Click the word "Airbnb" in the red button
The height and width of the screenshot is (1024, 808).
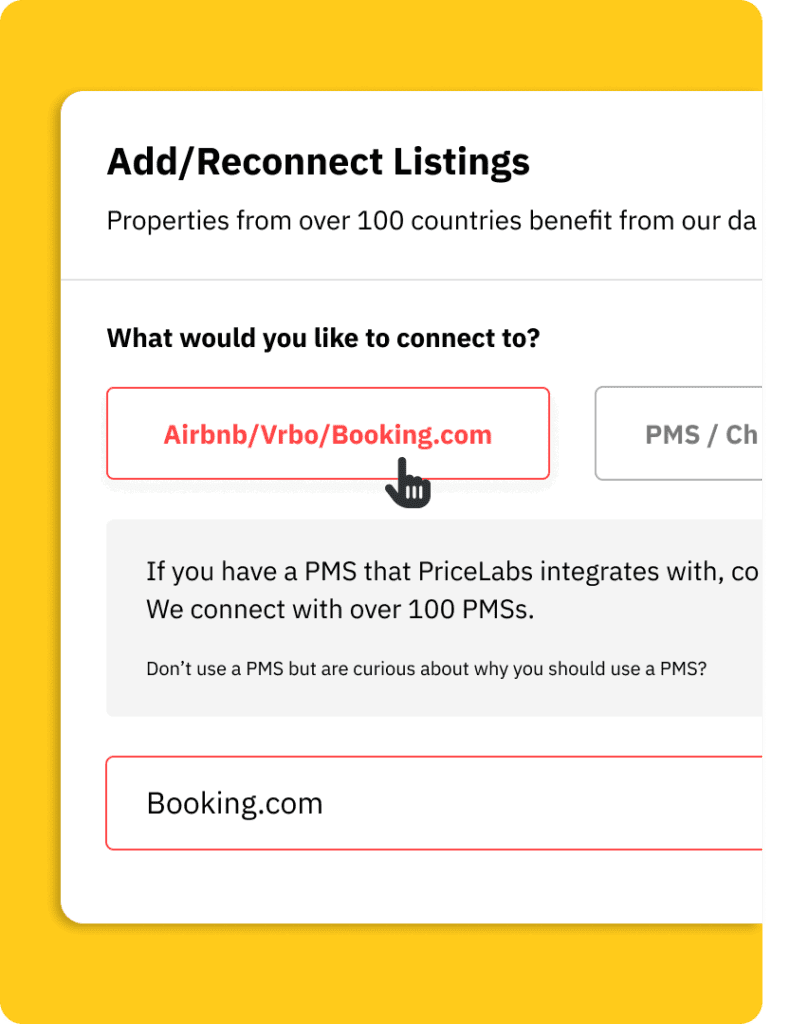(204, 435)
